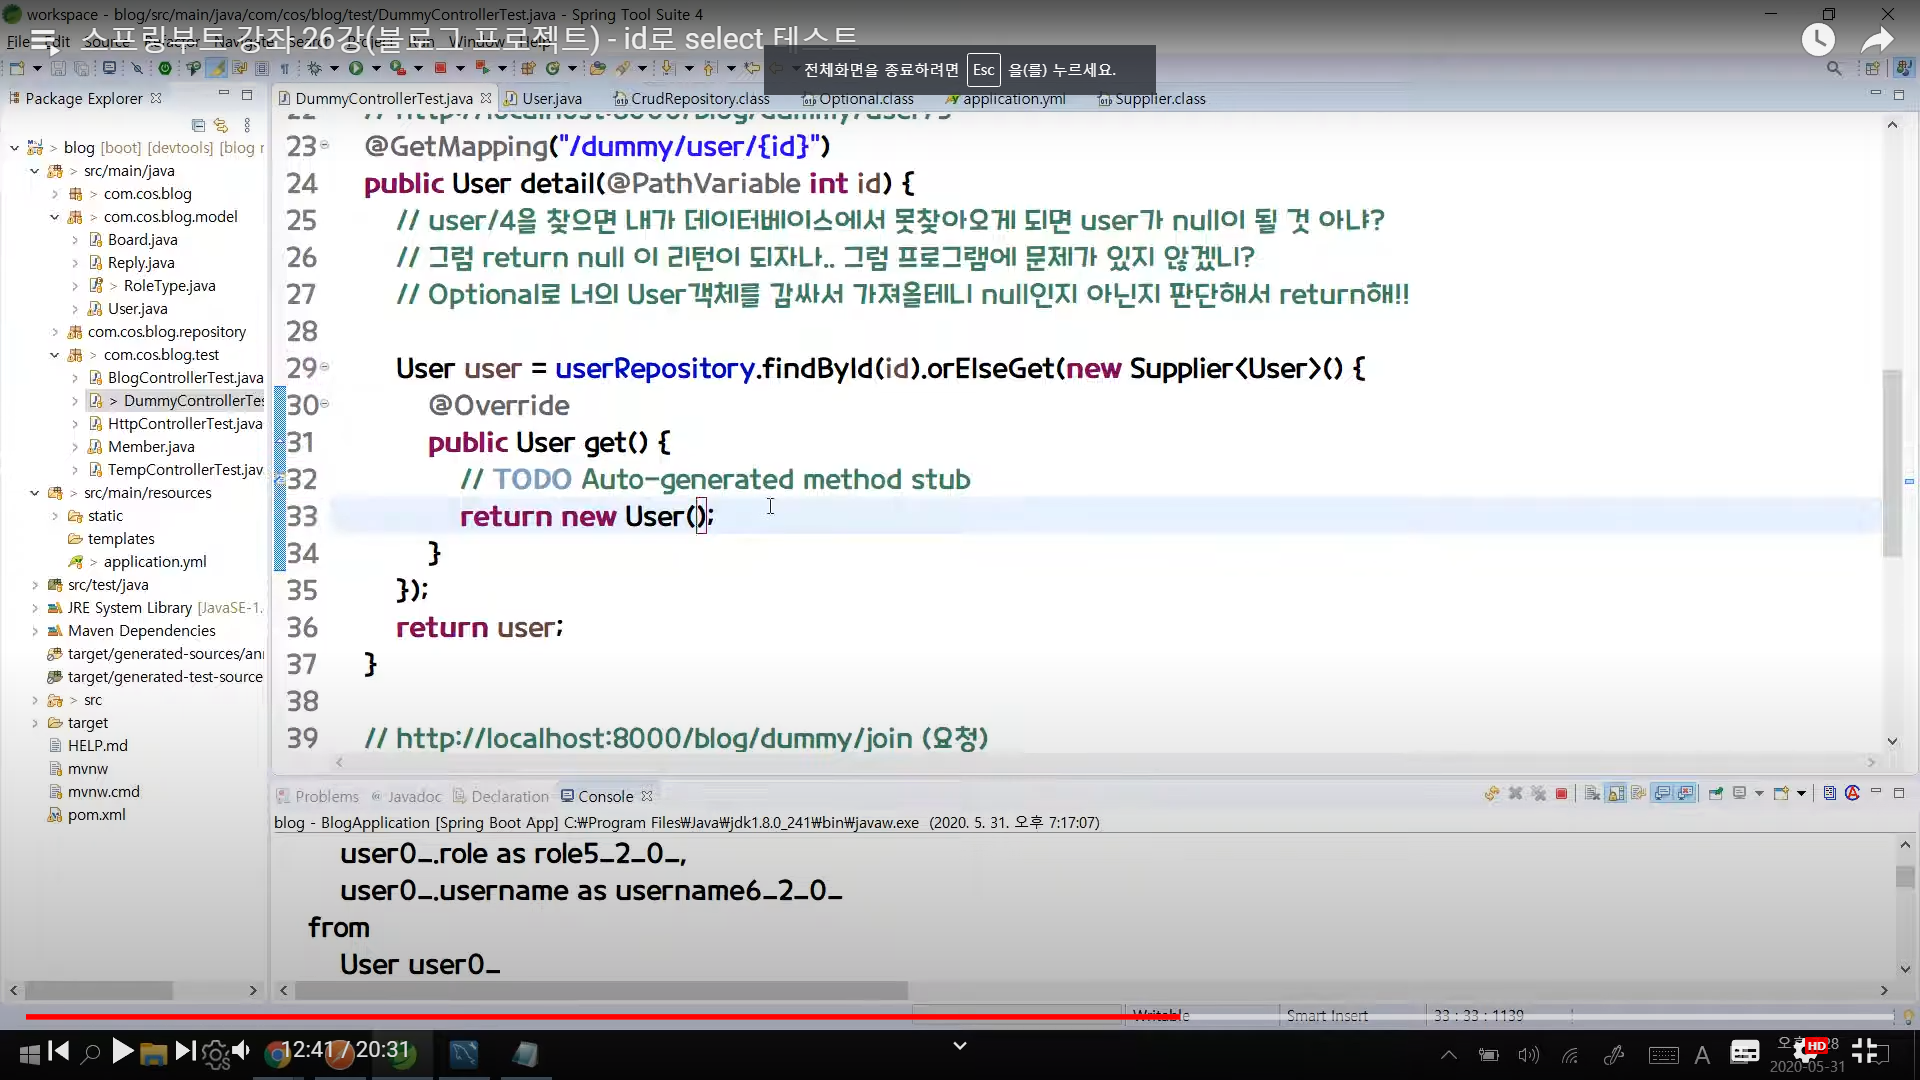Exit fullscreen using player corner icon

pos(1865,1051)
